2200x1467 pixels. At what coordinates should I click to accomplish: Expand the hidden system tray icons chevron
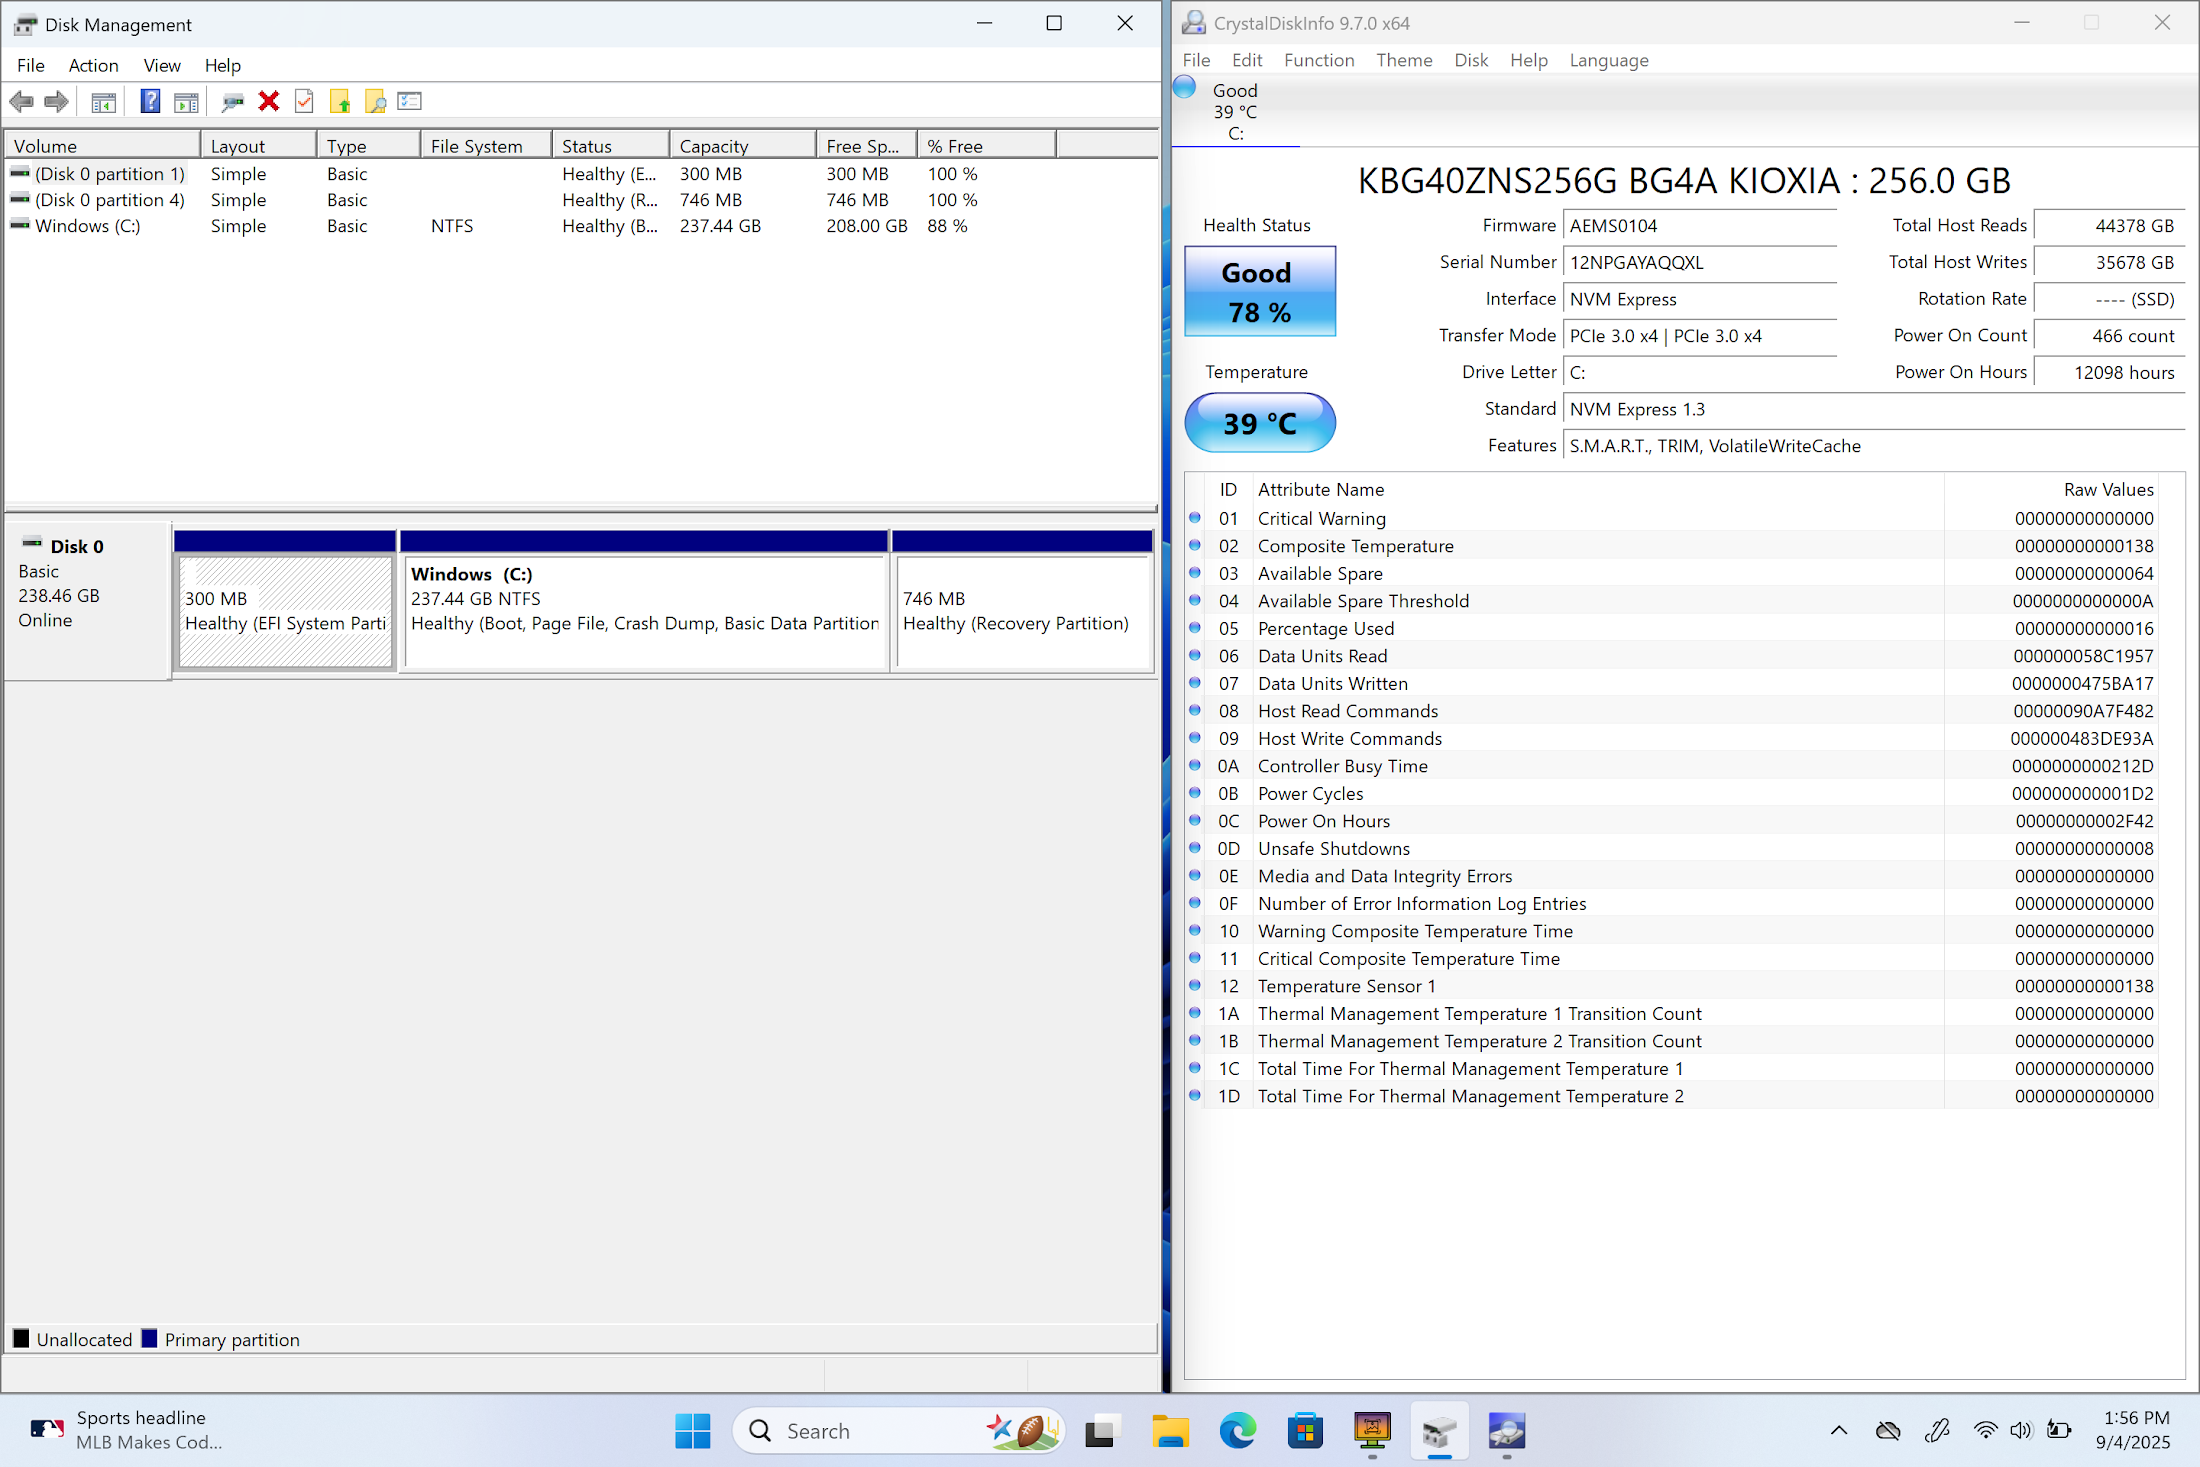(1838, 1431)
